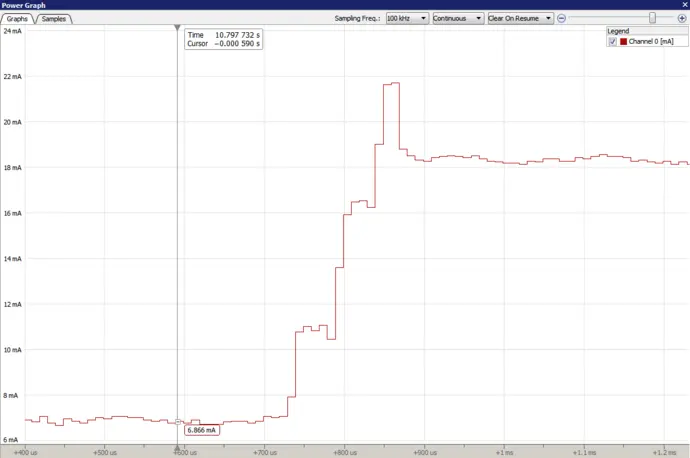Open the Clear On Resume dropdown
The height and width of the screenshot is (458, 690).
point(520,18)
